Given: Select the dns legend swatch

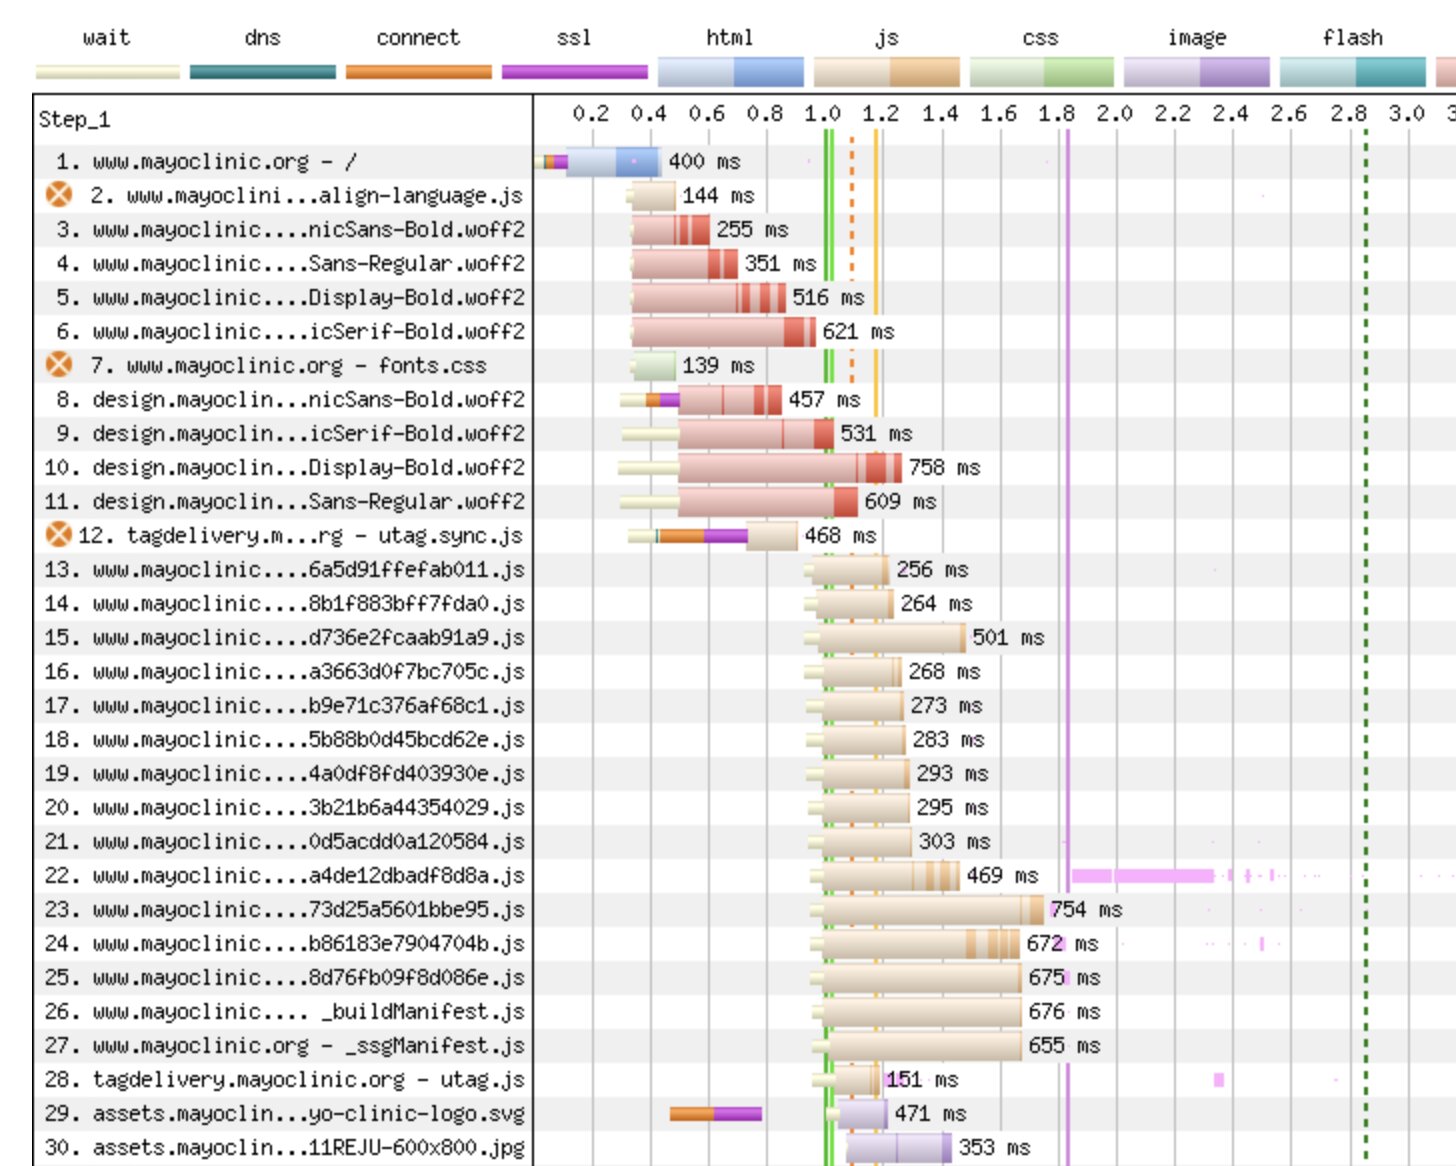Looking at the screenshot, I should coord(263,72).
